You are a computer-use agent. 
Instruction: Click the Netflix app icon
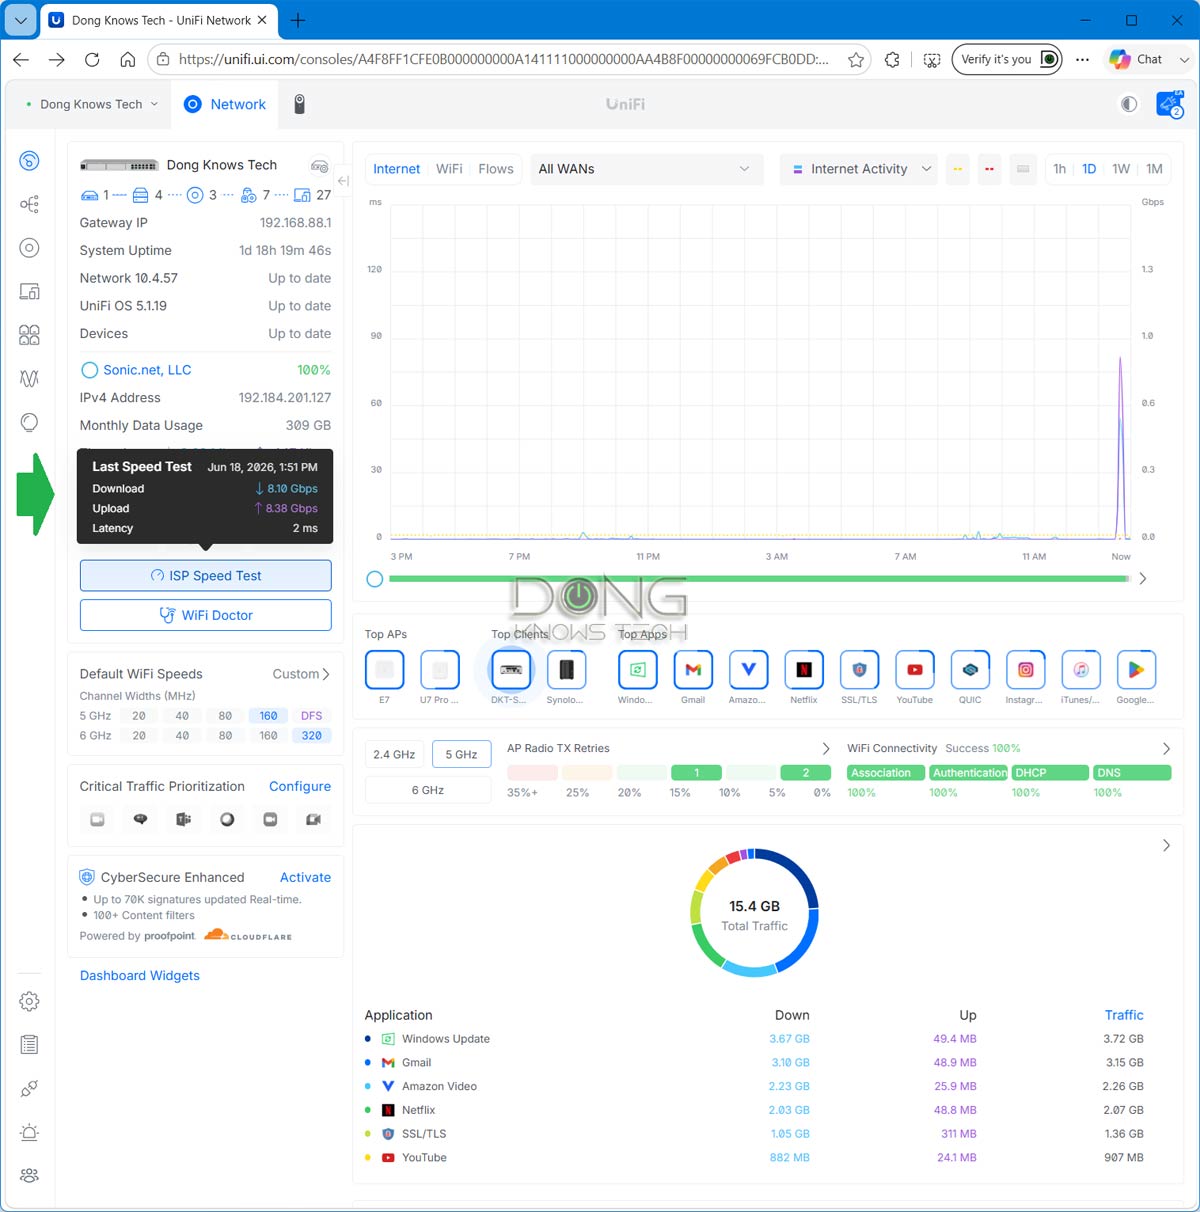point(804,670)
